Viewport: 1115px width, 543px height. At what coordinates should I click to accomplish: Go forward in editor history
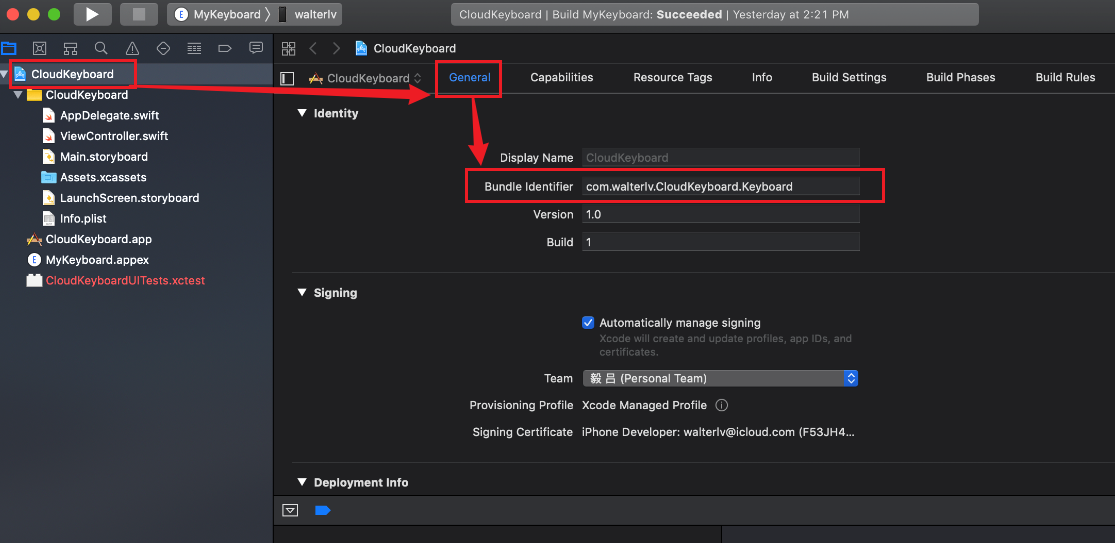point(336,48)
